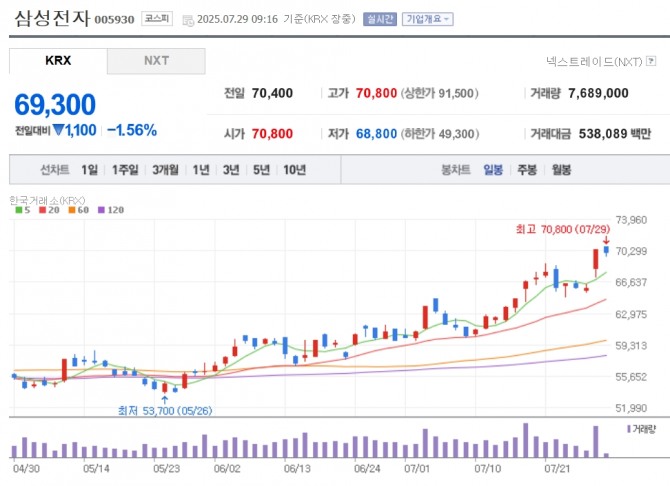Click the purple volume legend icon

tap(629, 429)
